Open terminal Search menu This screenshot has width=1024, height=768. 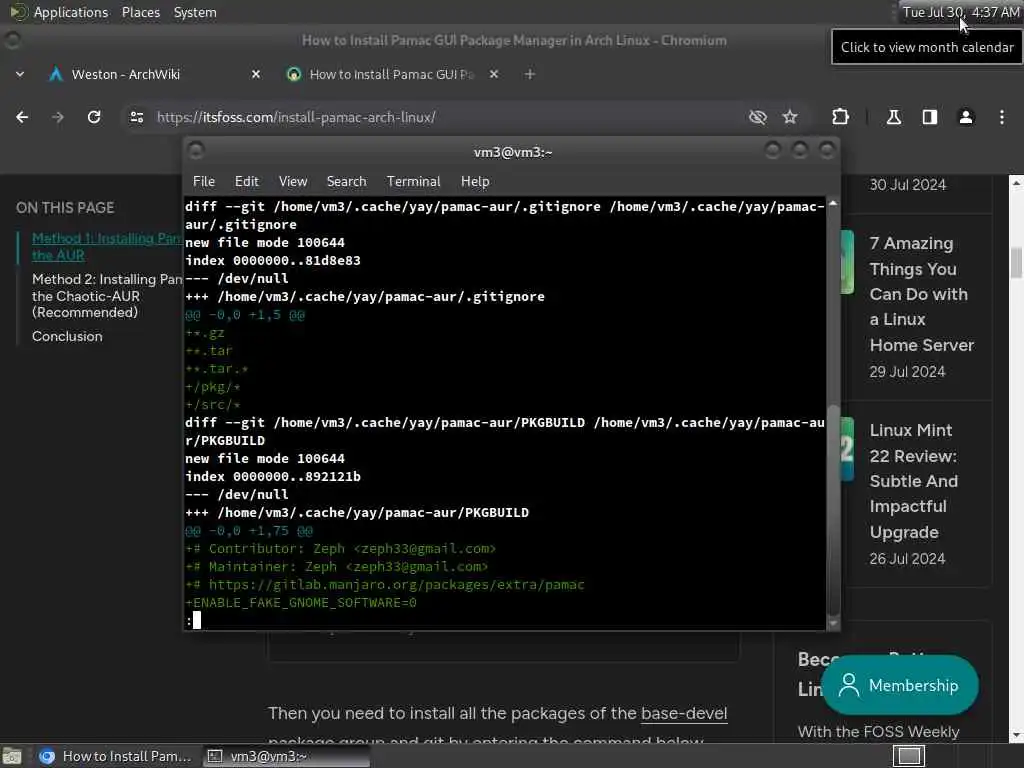tap(347, 182)
